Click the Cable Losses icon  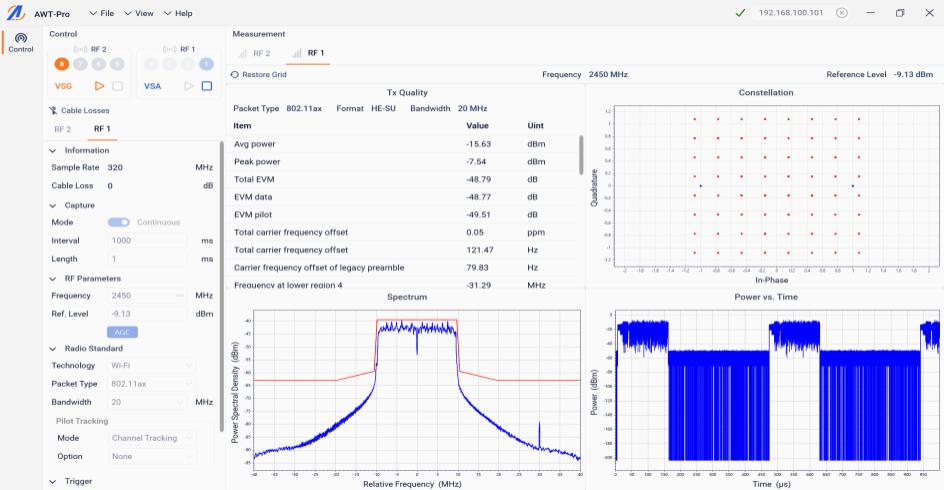point(53,111)
